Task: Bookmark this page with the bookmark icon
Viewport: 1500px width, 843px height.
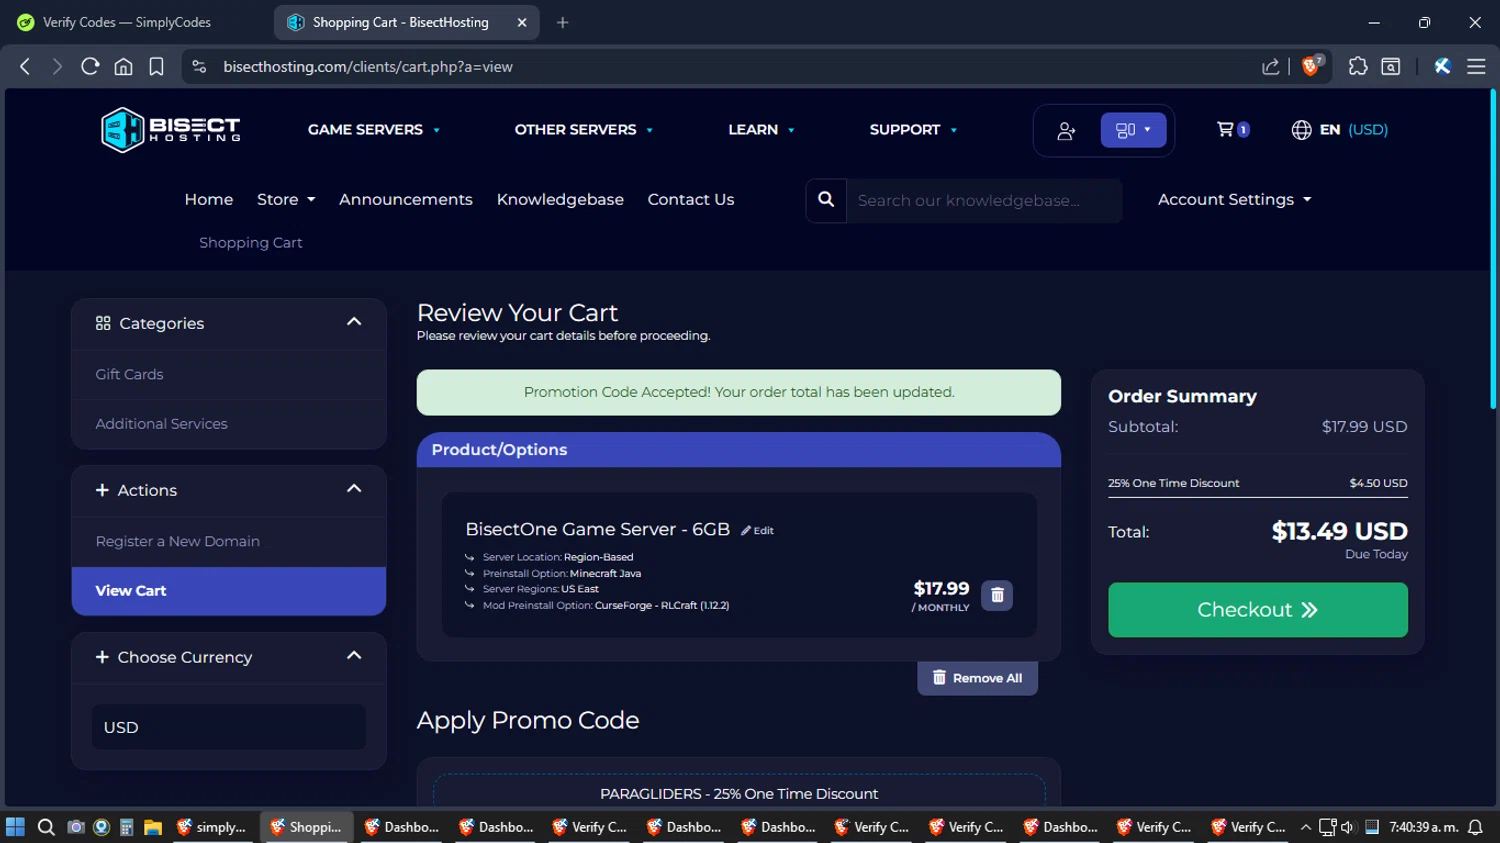Action: click(x=156, y=67)
